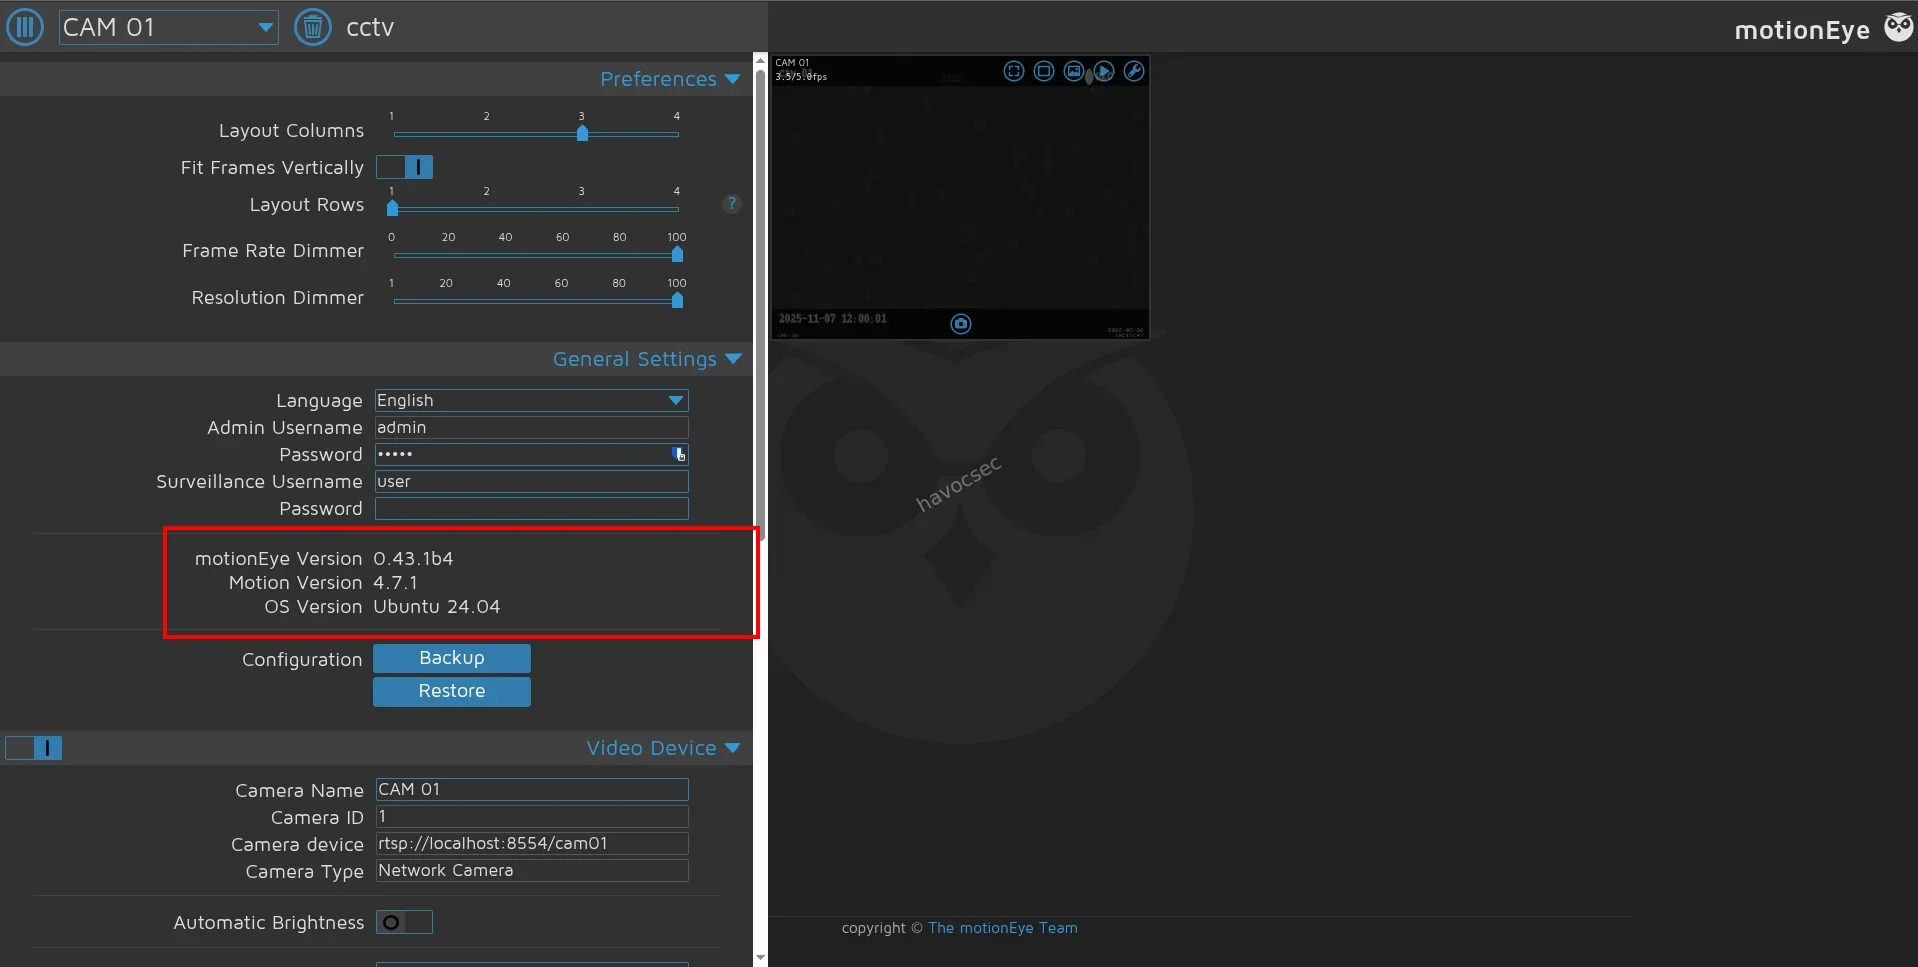Click the Motion Version value 4.7.1
The width and height of the screenshot is (1918, 967).
[395, 583]
